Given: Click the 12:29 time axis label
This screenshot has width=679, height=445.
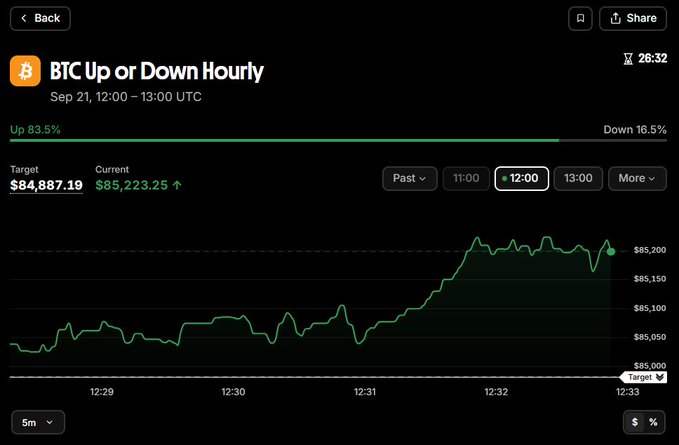Looking at the screenshot, I should coord(102,392).
